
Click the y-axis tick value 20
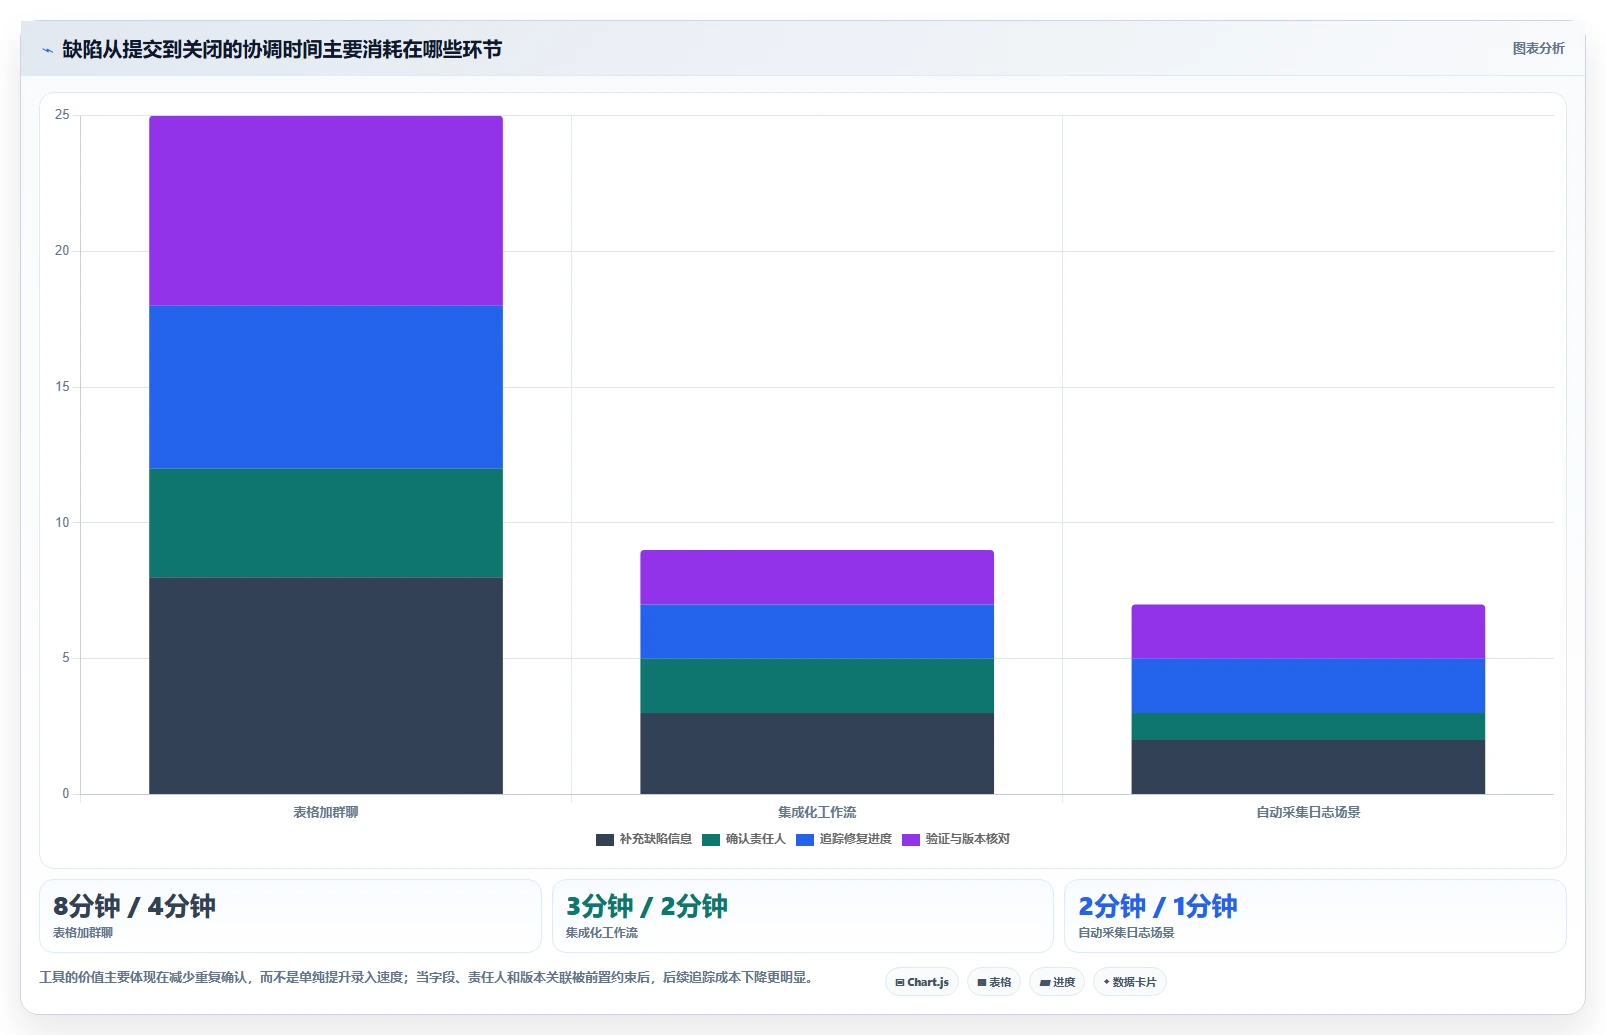click(62, 251)
